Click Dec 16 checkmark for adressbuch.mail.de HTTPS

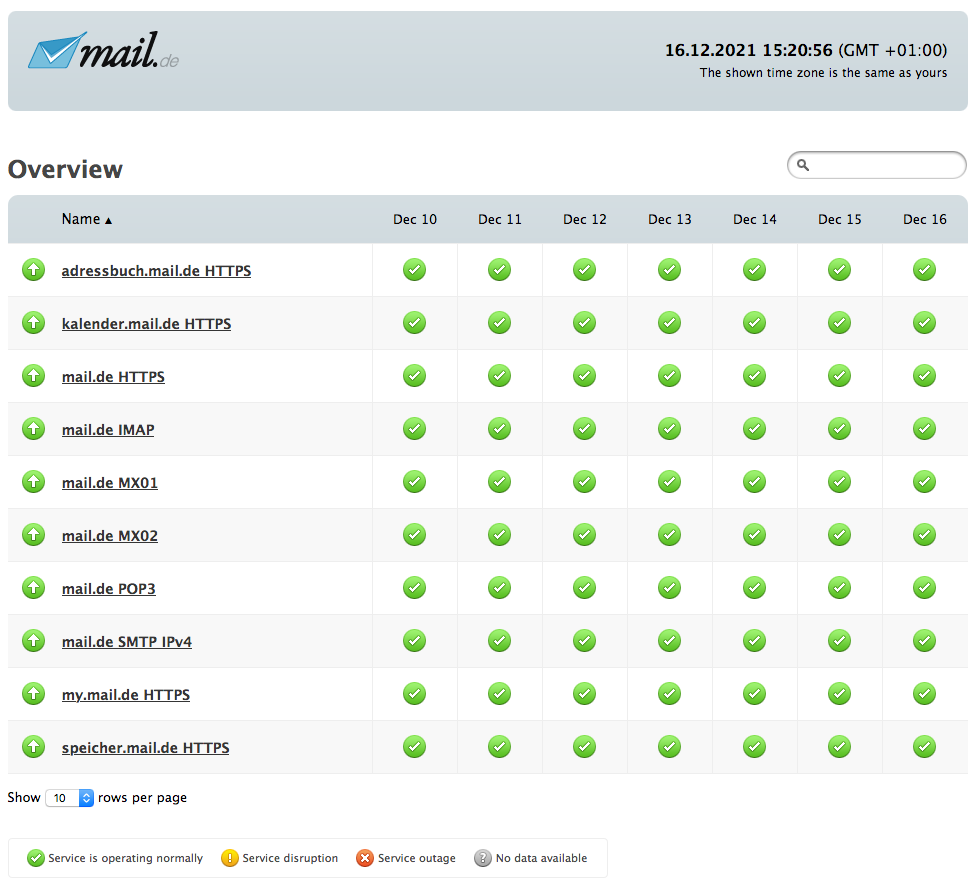[924, 270]
